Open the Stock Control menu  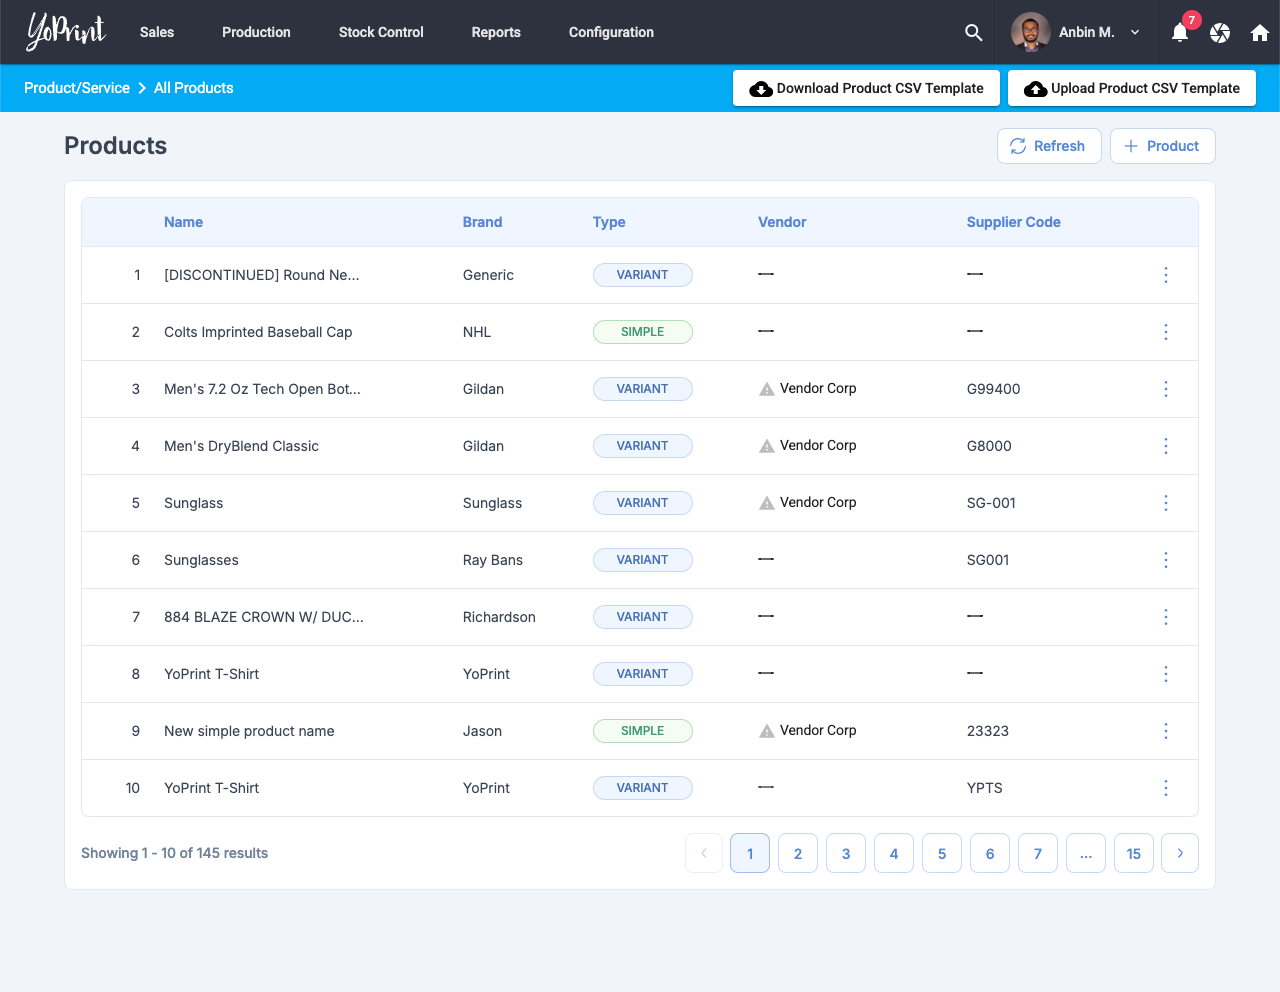pyautogui.click(x=381, y=32)
